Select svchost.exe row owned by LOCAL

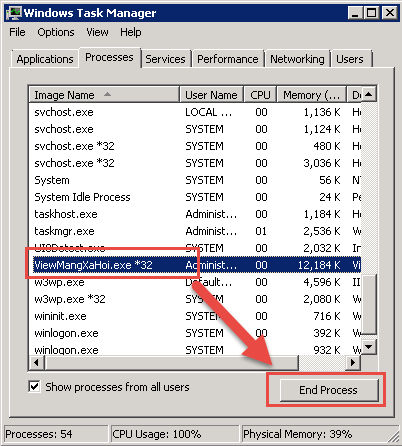(x=195, y=112)
